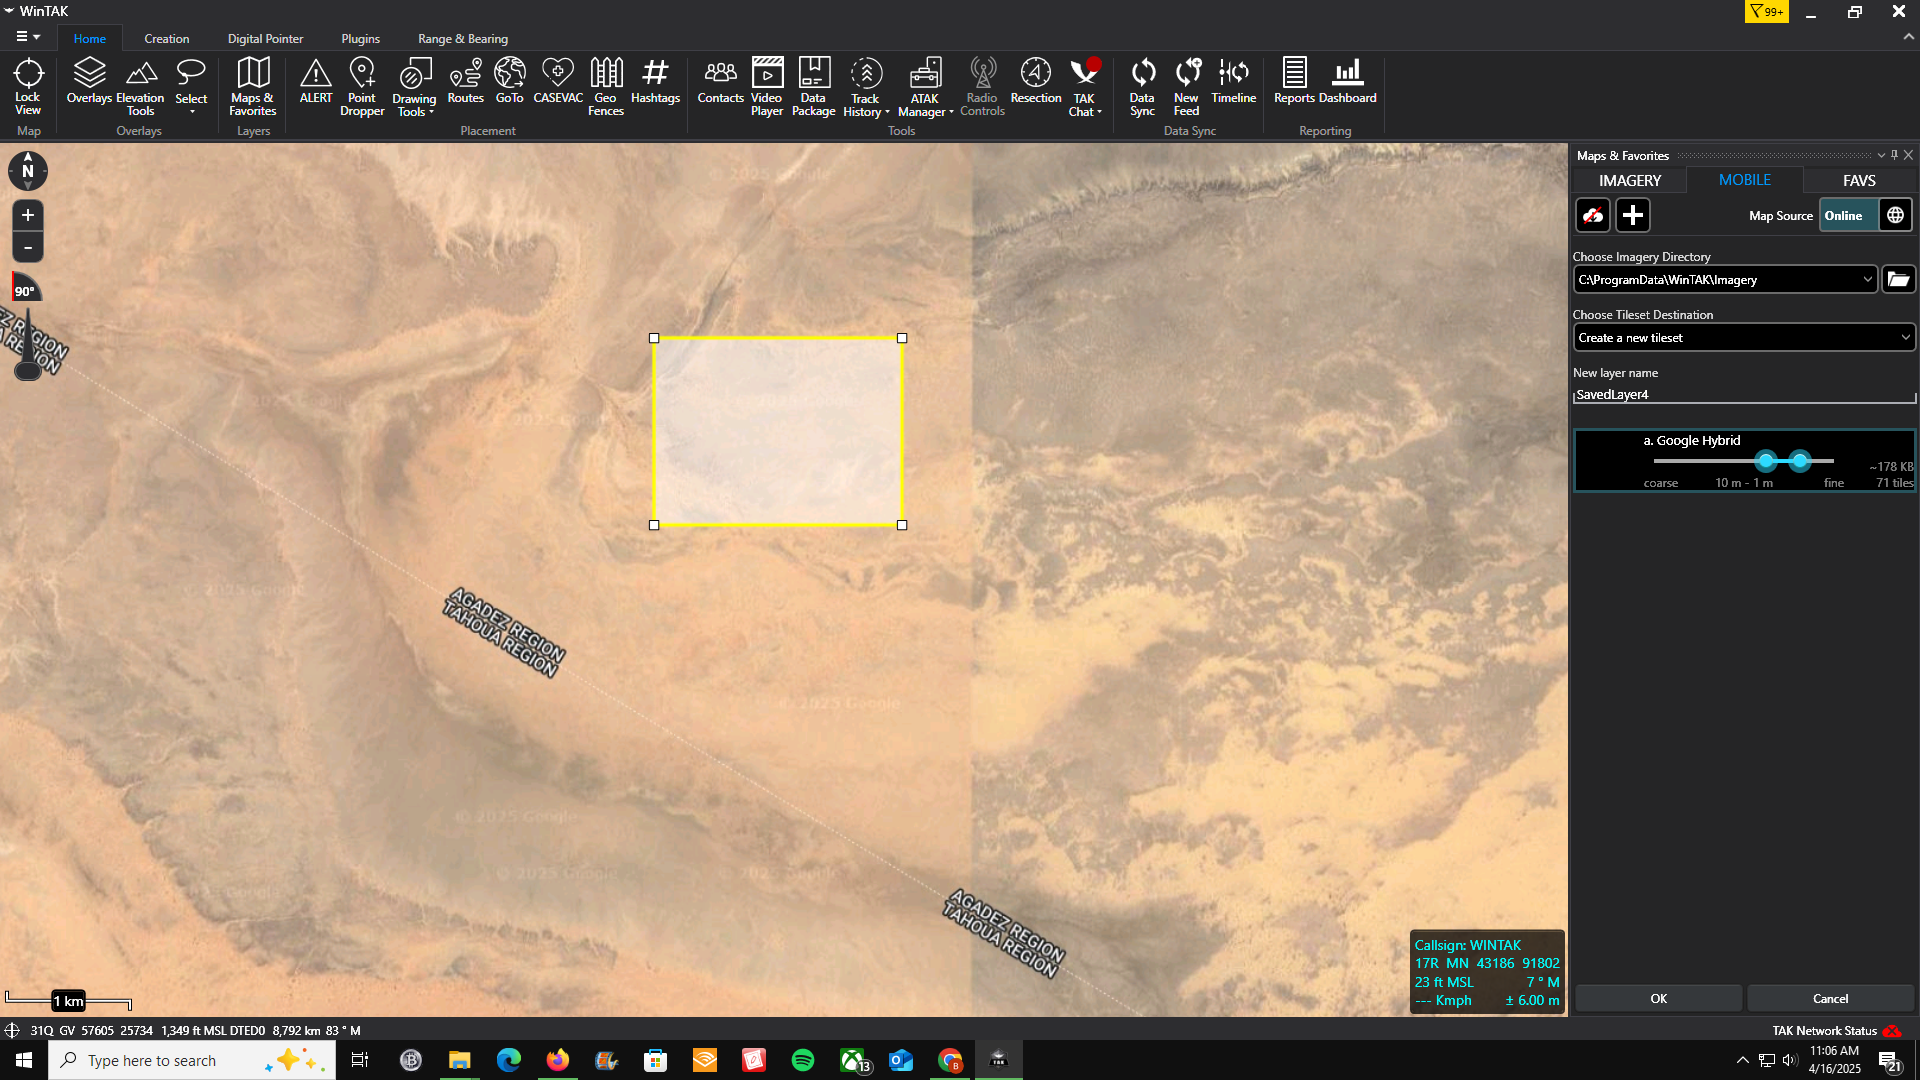Click the OK button

[1658, 998]
